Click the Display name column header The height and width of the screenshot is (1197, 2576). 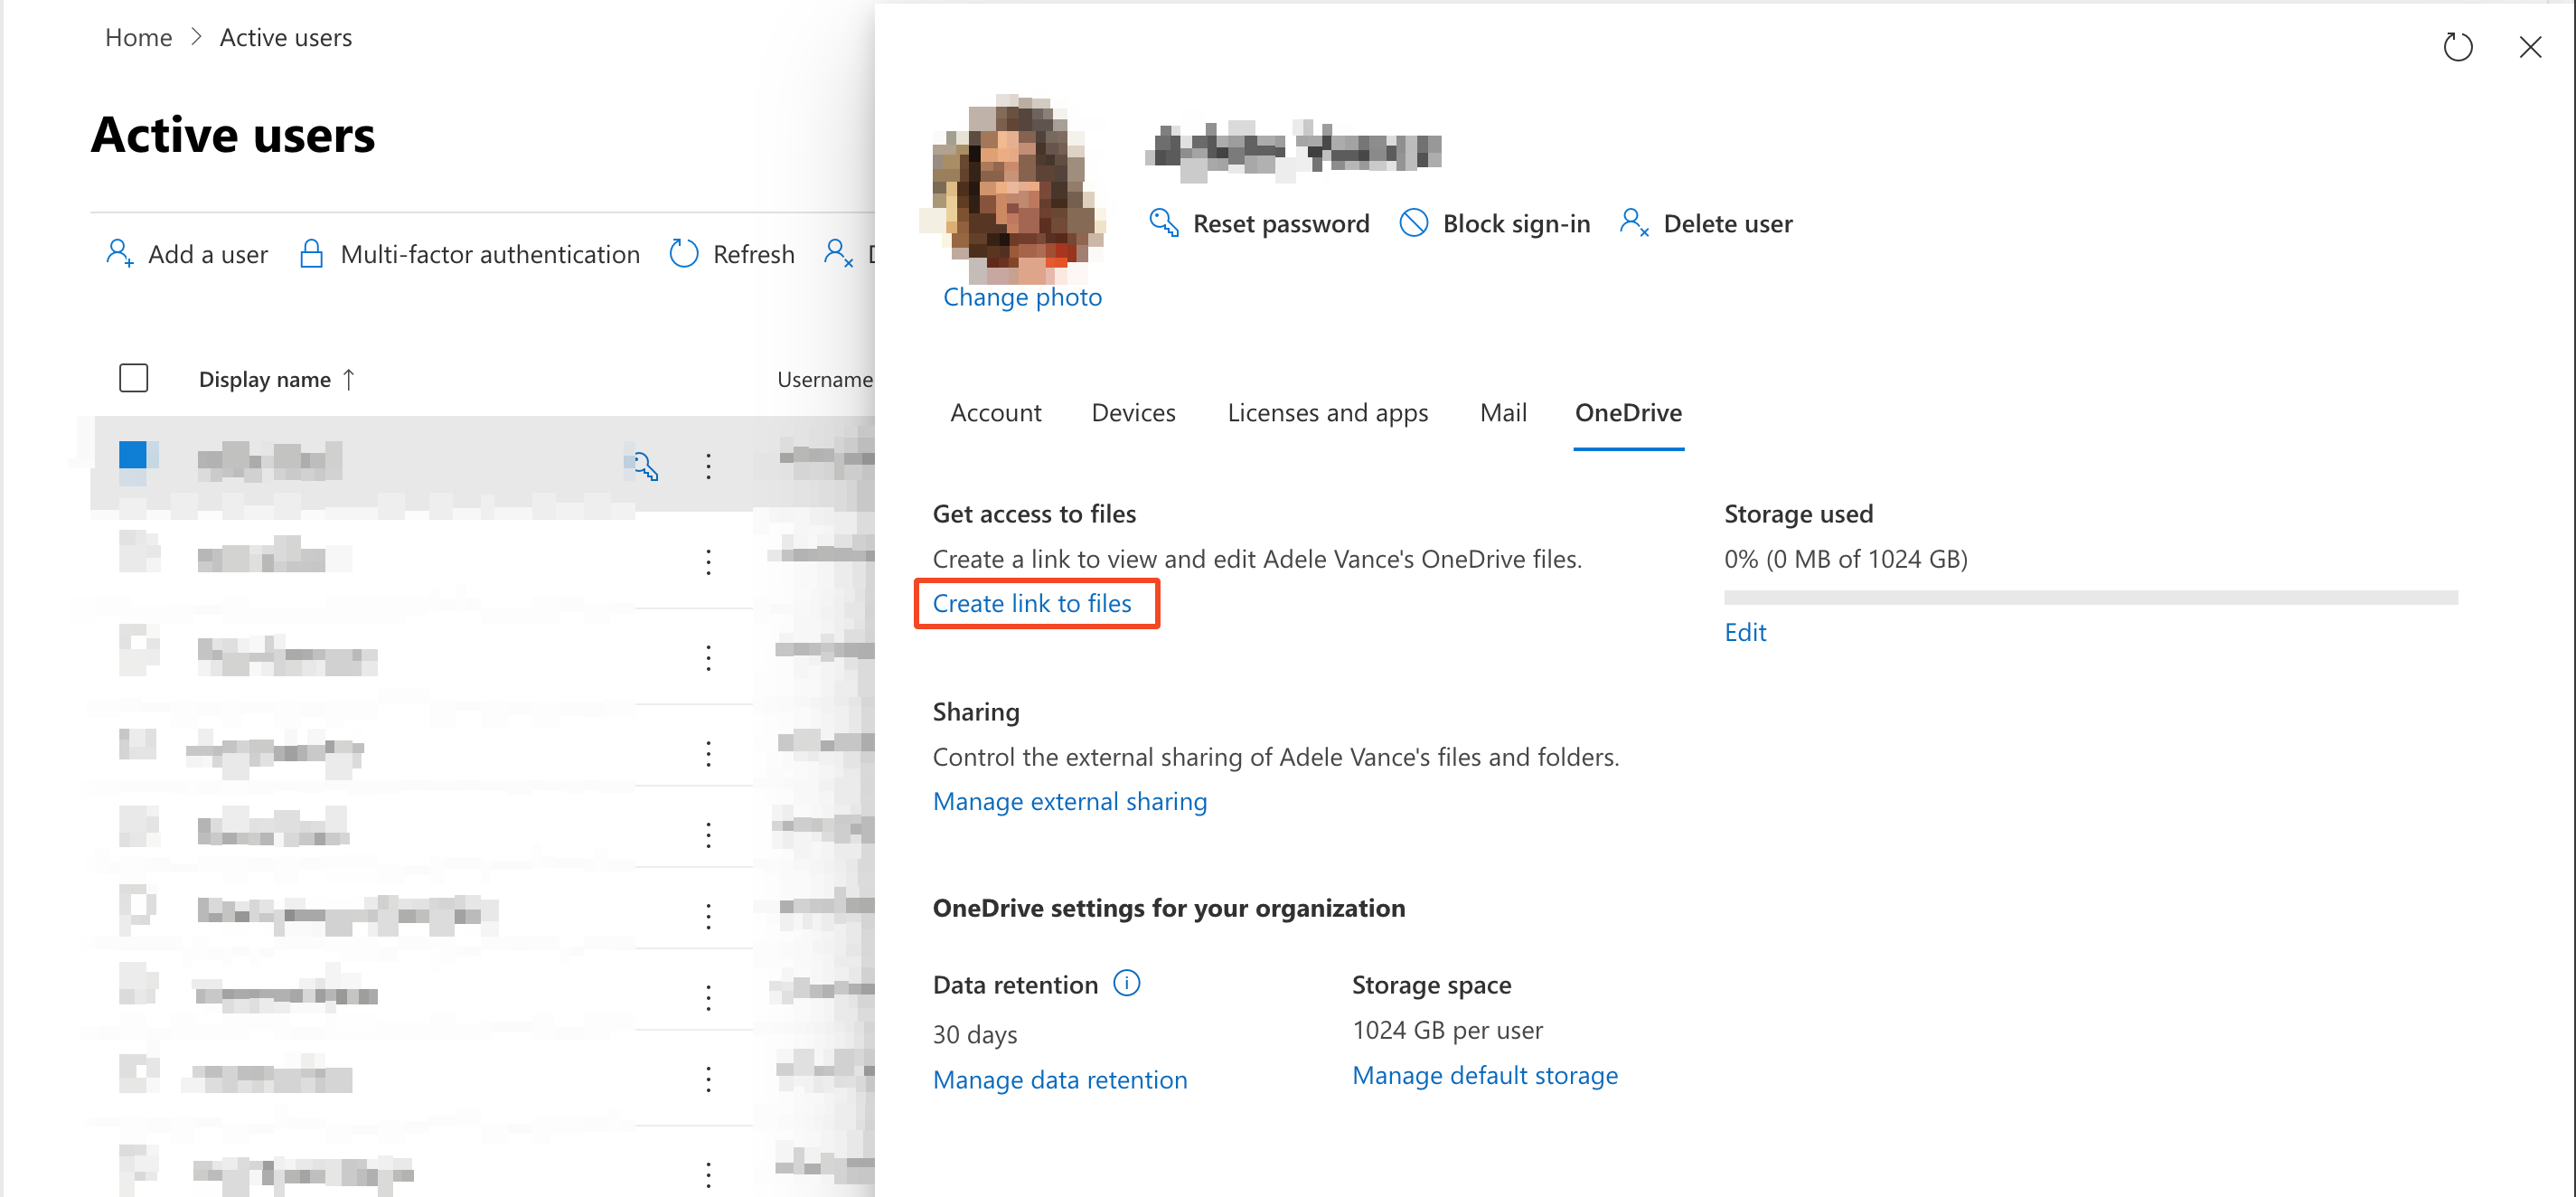264,379
